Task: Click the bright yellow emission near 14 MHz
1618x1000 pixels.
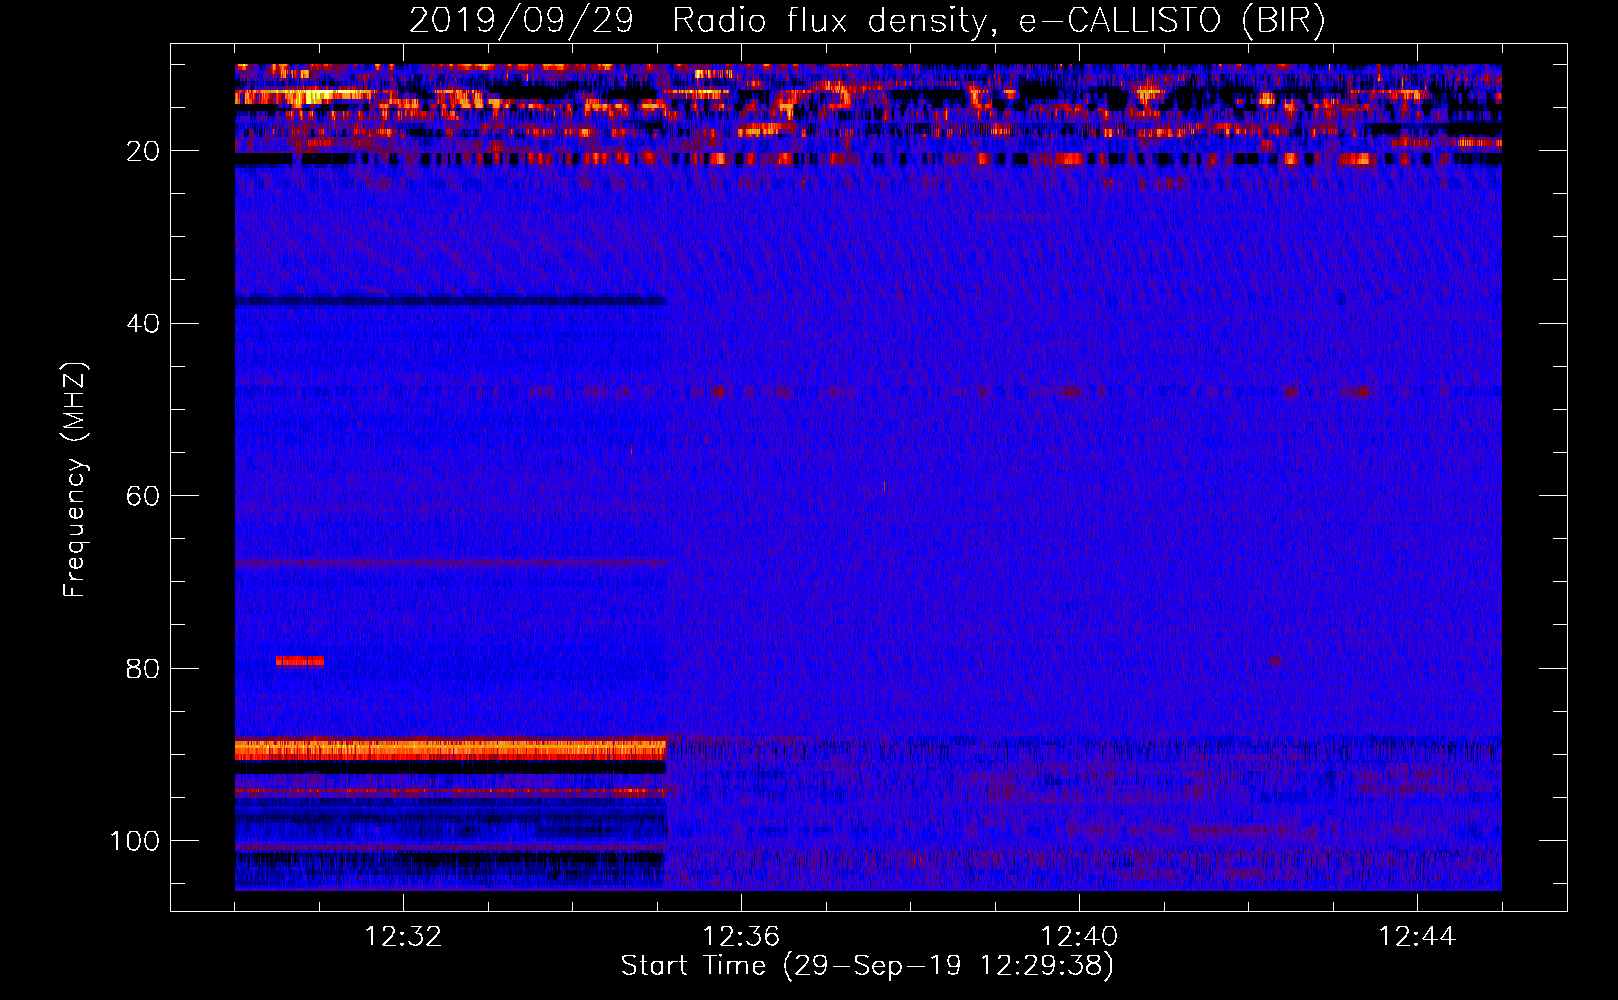Action: tap(305, 97)
